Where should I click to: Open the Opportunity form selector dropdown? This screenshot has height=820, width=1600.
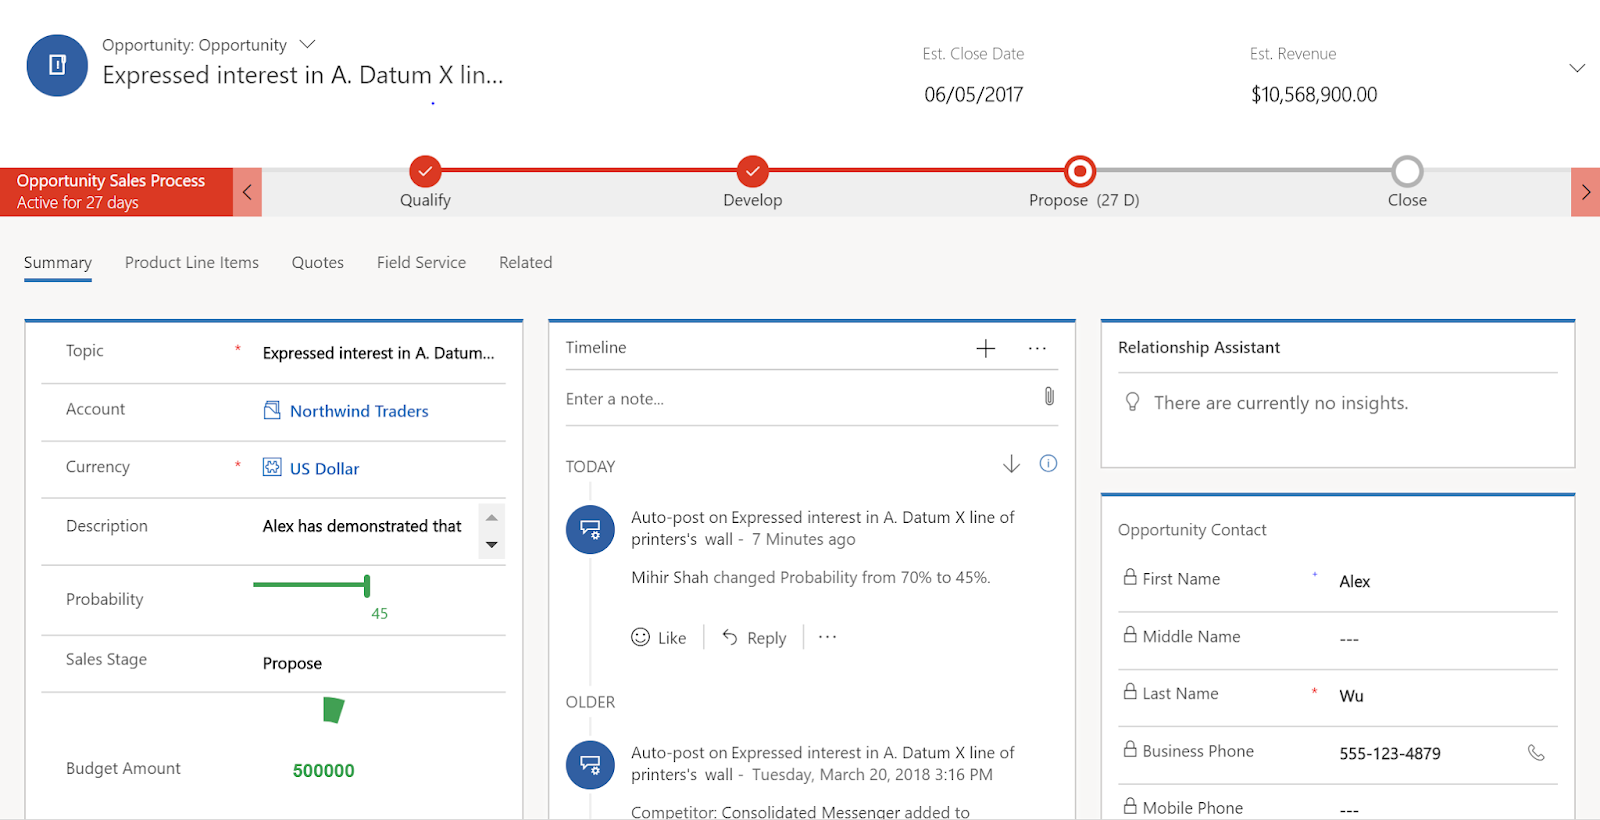[307, 45]
